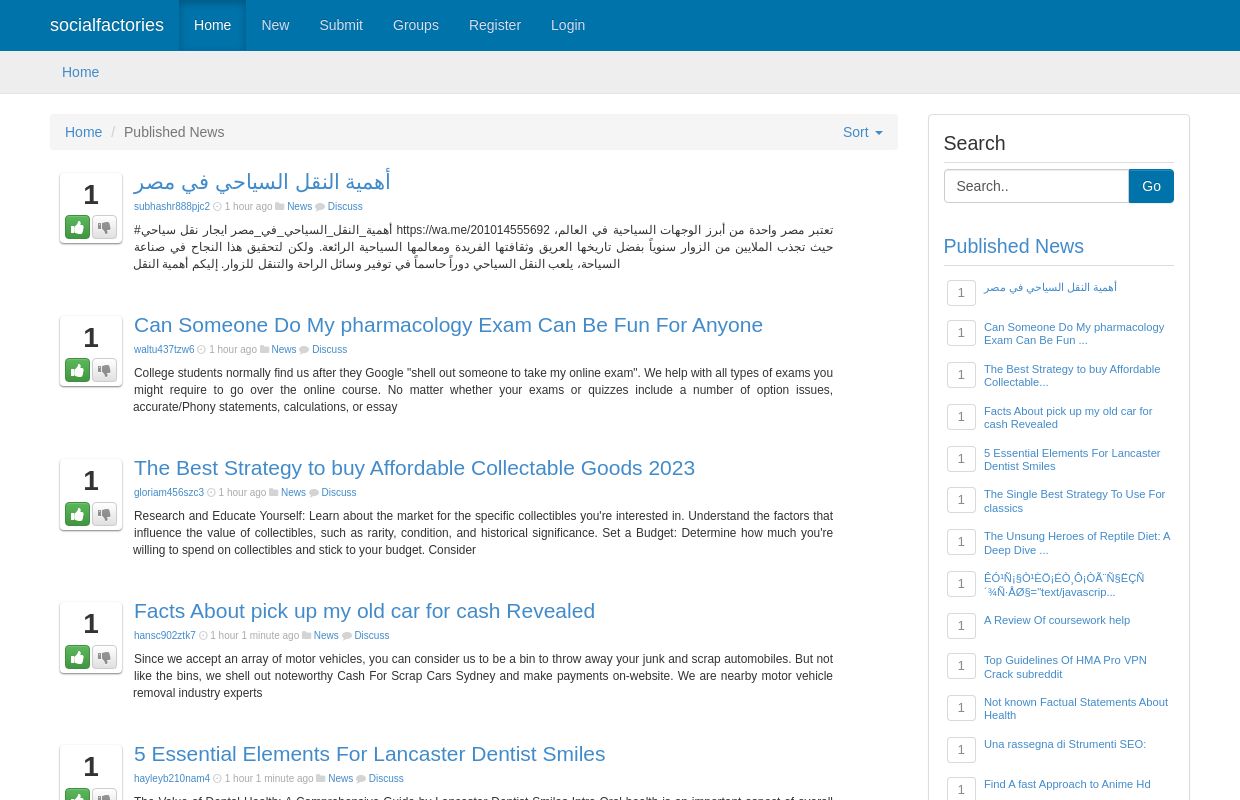Viewport: 1240px width, 800px height.
Task: Open the Login page
Action: click(x=568, y=25)
